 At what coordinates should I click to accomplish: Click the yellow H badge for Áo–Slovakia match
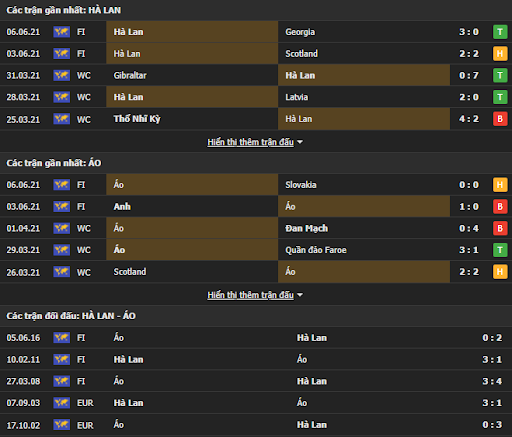(500, 185)
